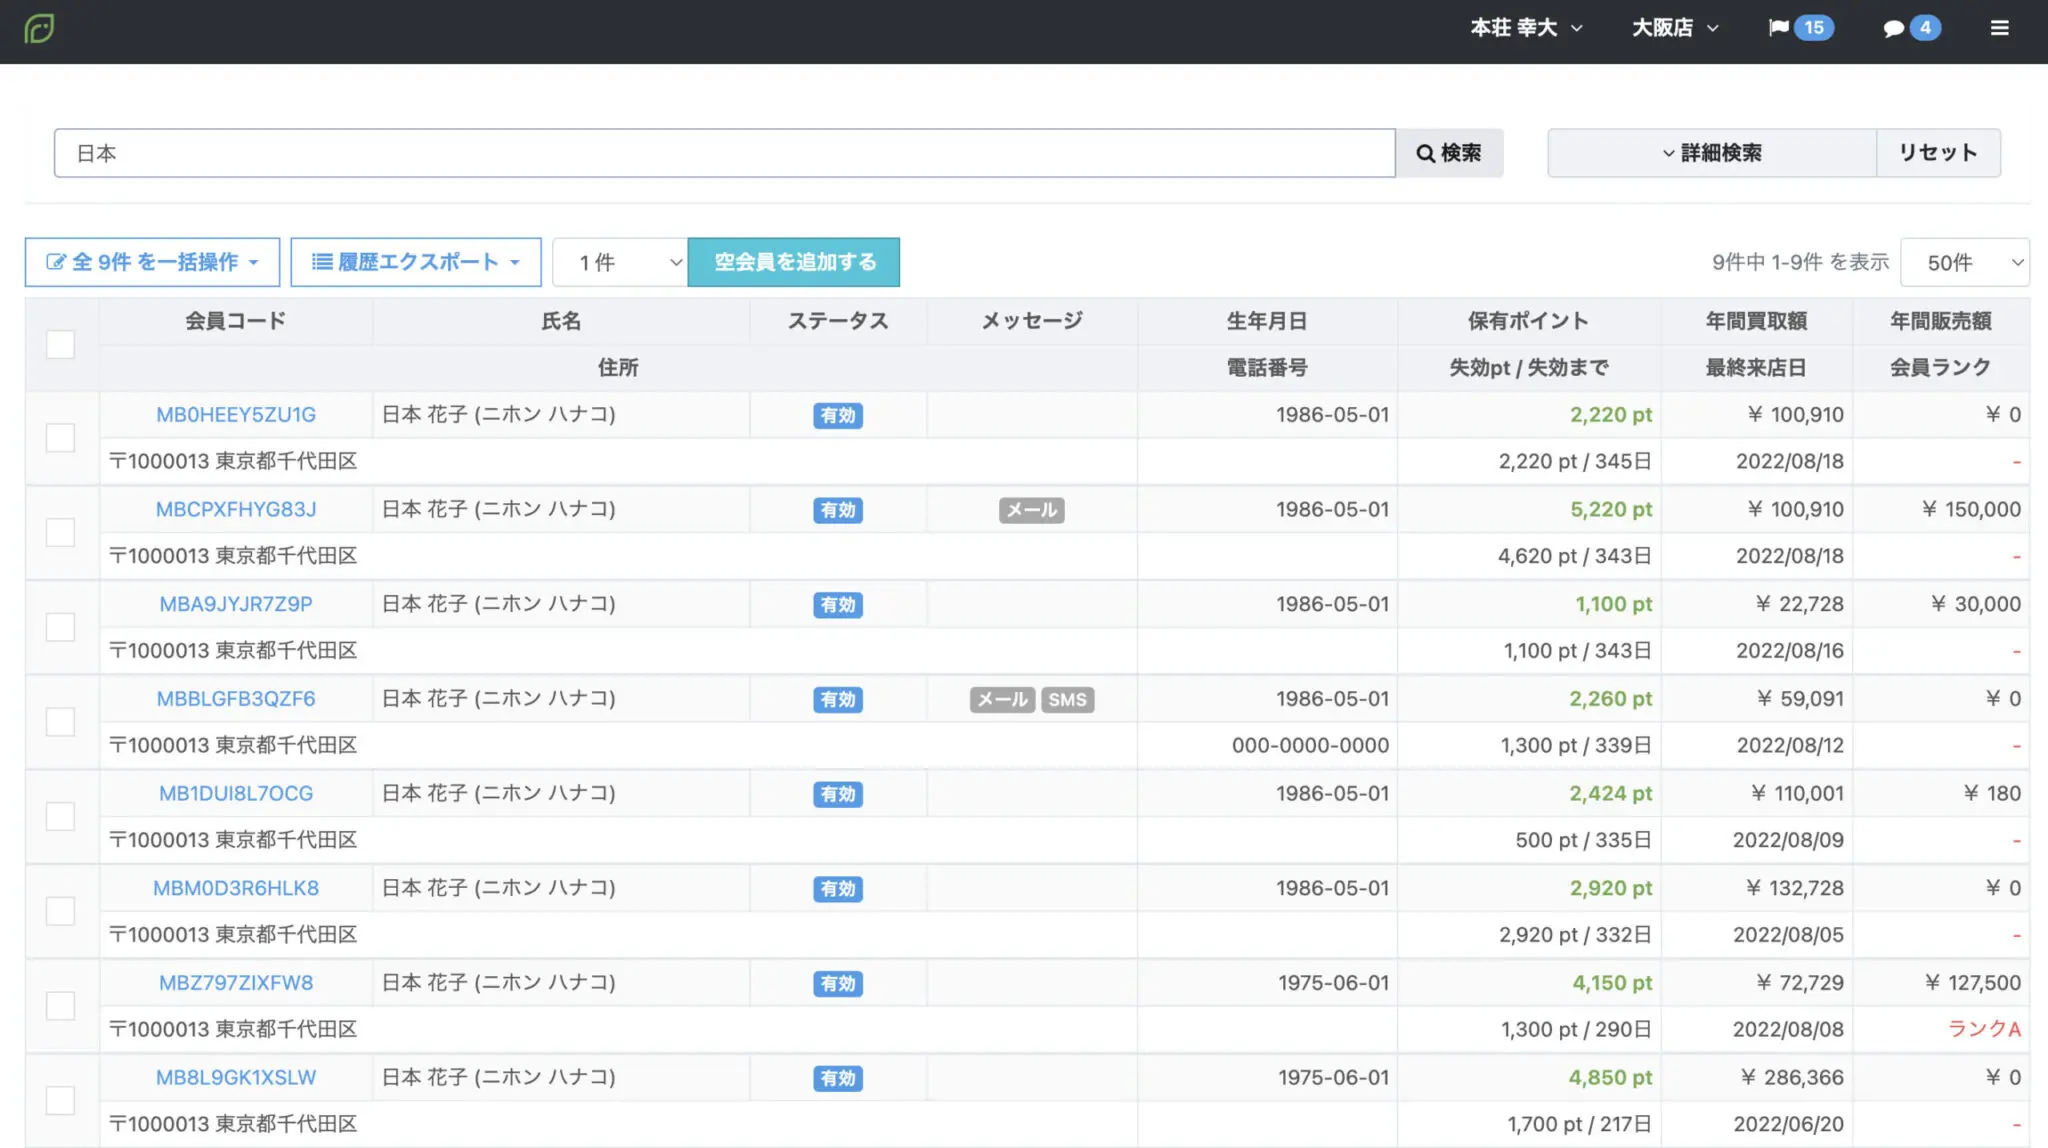Expand the 詳細検索 advanced search panel
Image resolution: width=2048 pixels, height=1148 pixels.
pos(1712,153)
